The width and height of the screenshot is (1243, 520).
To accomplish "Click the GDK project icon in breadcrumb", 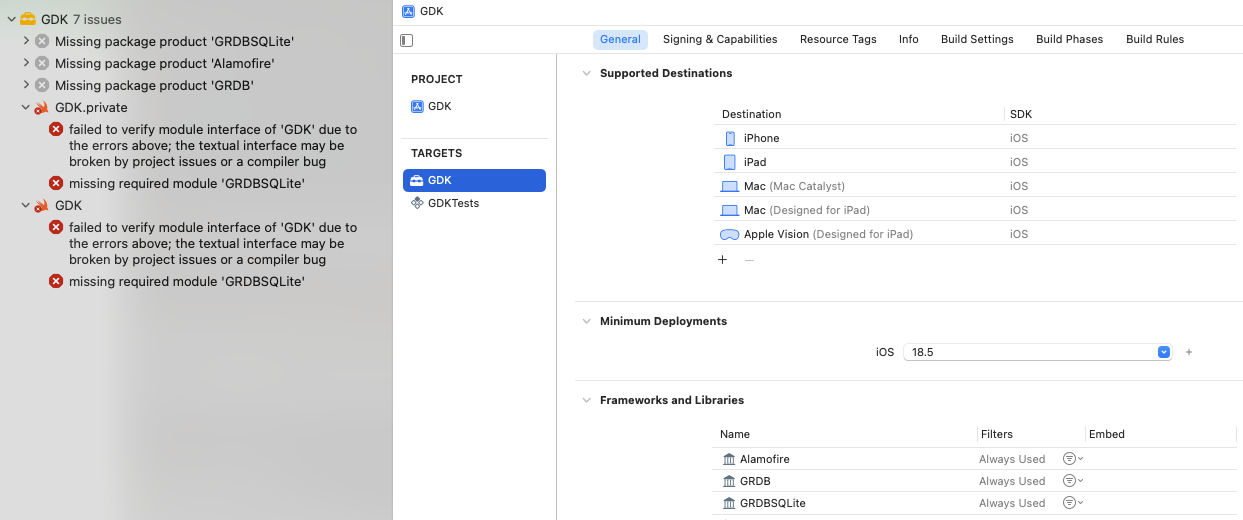I will coord(407,11).
